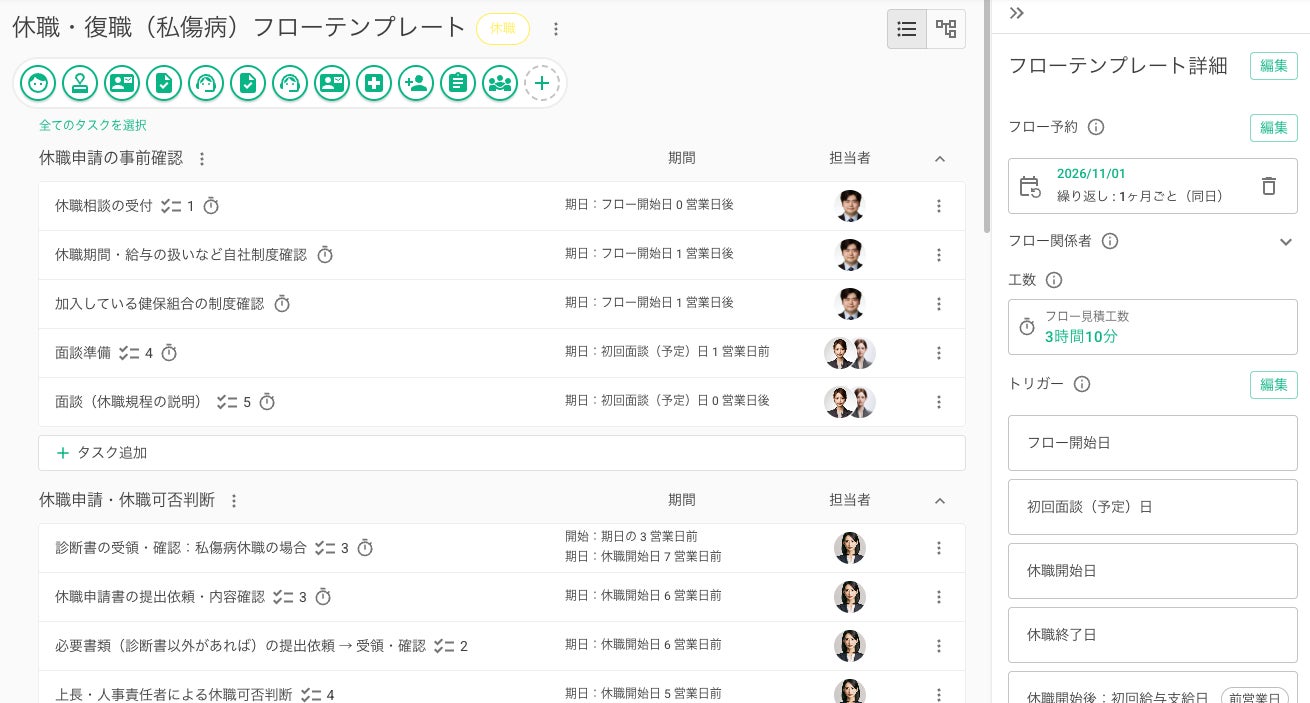Click the stopwatch icon in フロー見積工数 box

pos(1027,327)
